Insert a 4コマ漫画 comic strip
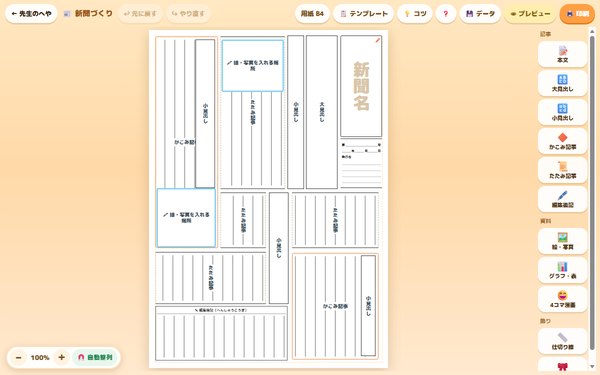600x375 pixels. pyautogui.click(x=562, y=299)
